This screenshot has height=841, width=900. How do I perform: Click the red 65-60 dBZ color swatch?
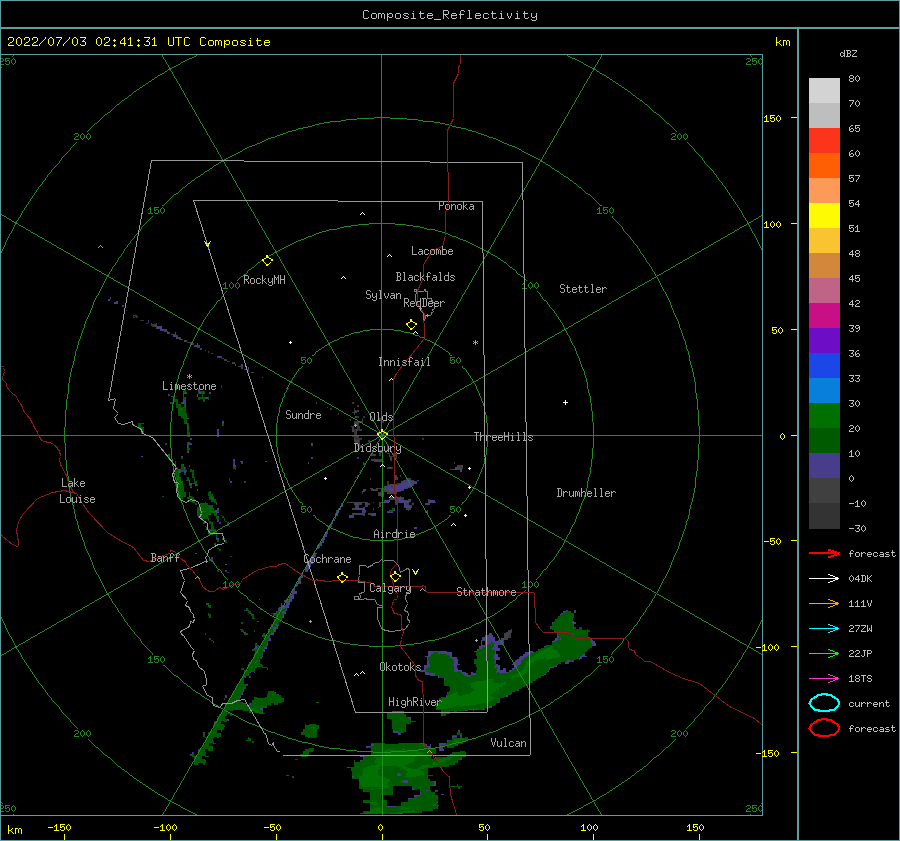pyautogui.click(x=824, y=141)
